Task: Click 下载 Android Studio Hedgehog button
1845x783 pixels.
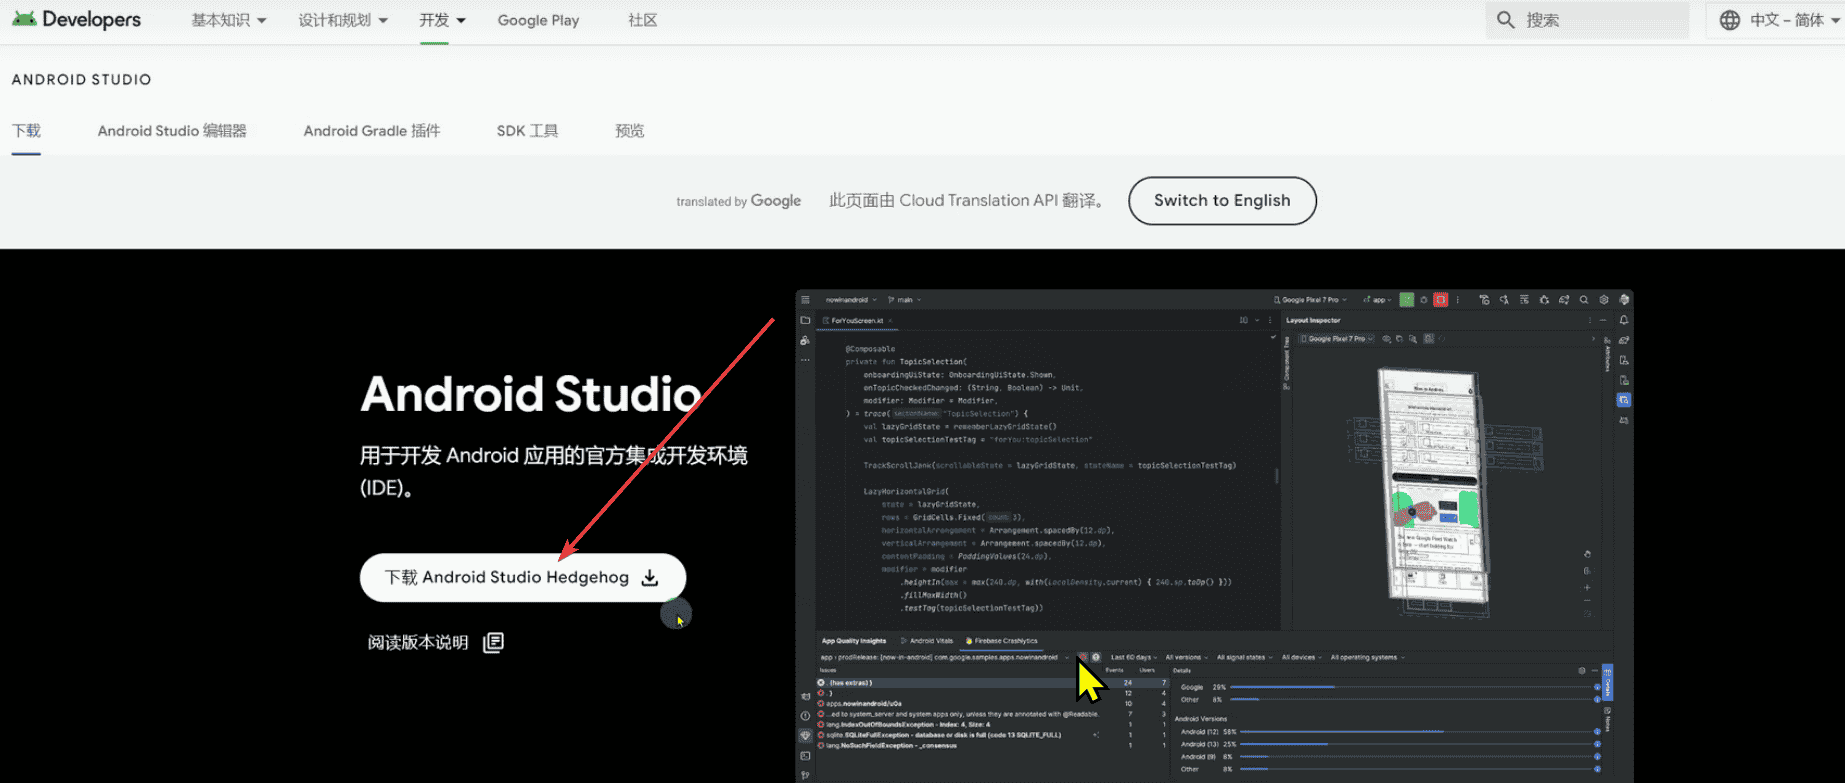Action: (522, 578)
